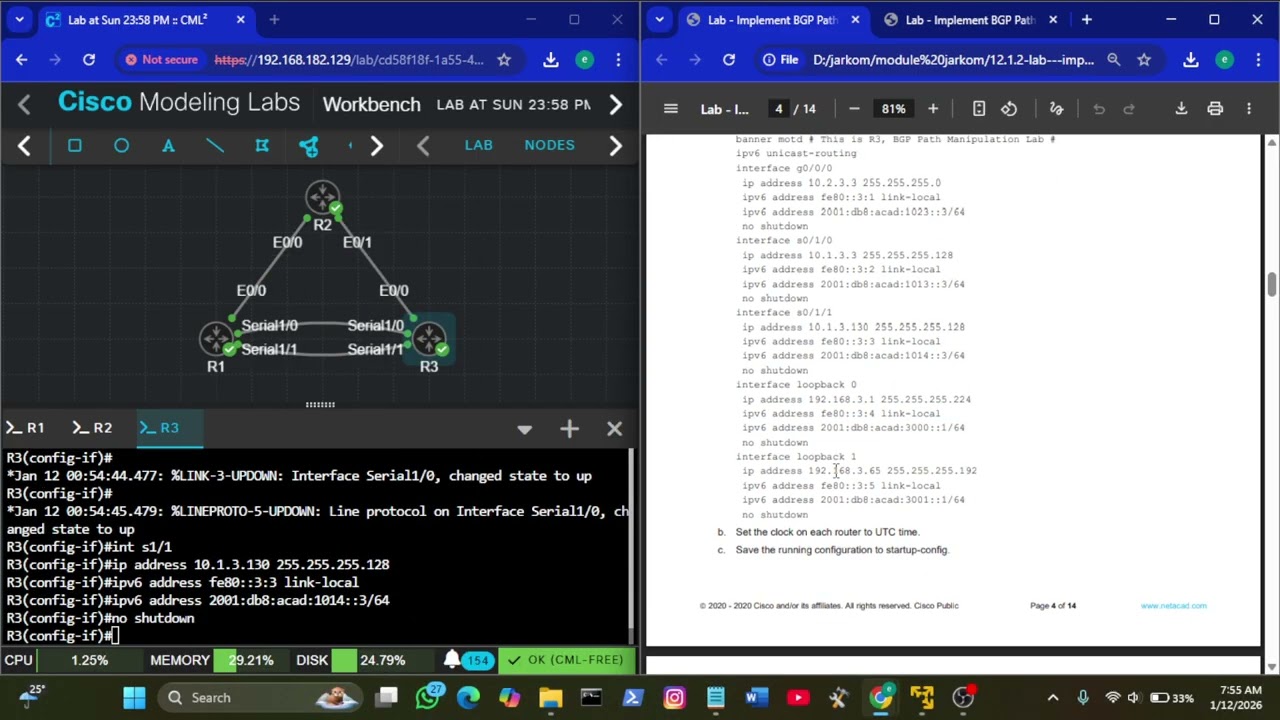Image resolution: width=1280 pixels, height=720 pixels.
Task: Select the text annotation tool
Action: (168, 146)
